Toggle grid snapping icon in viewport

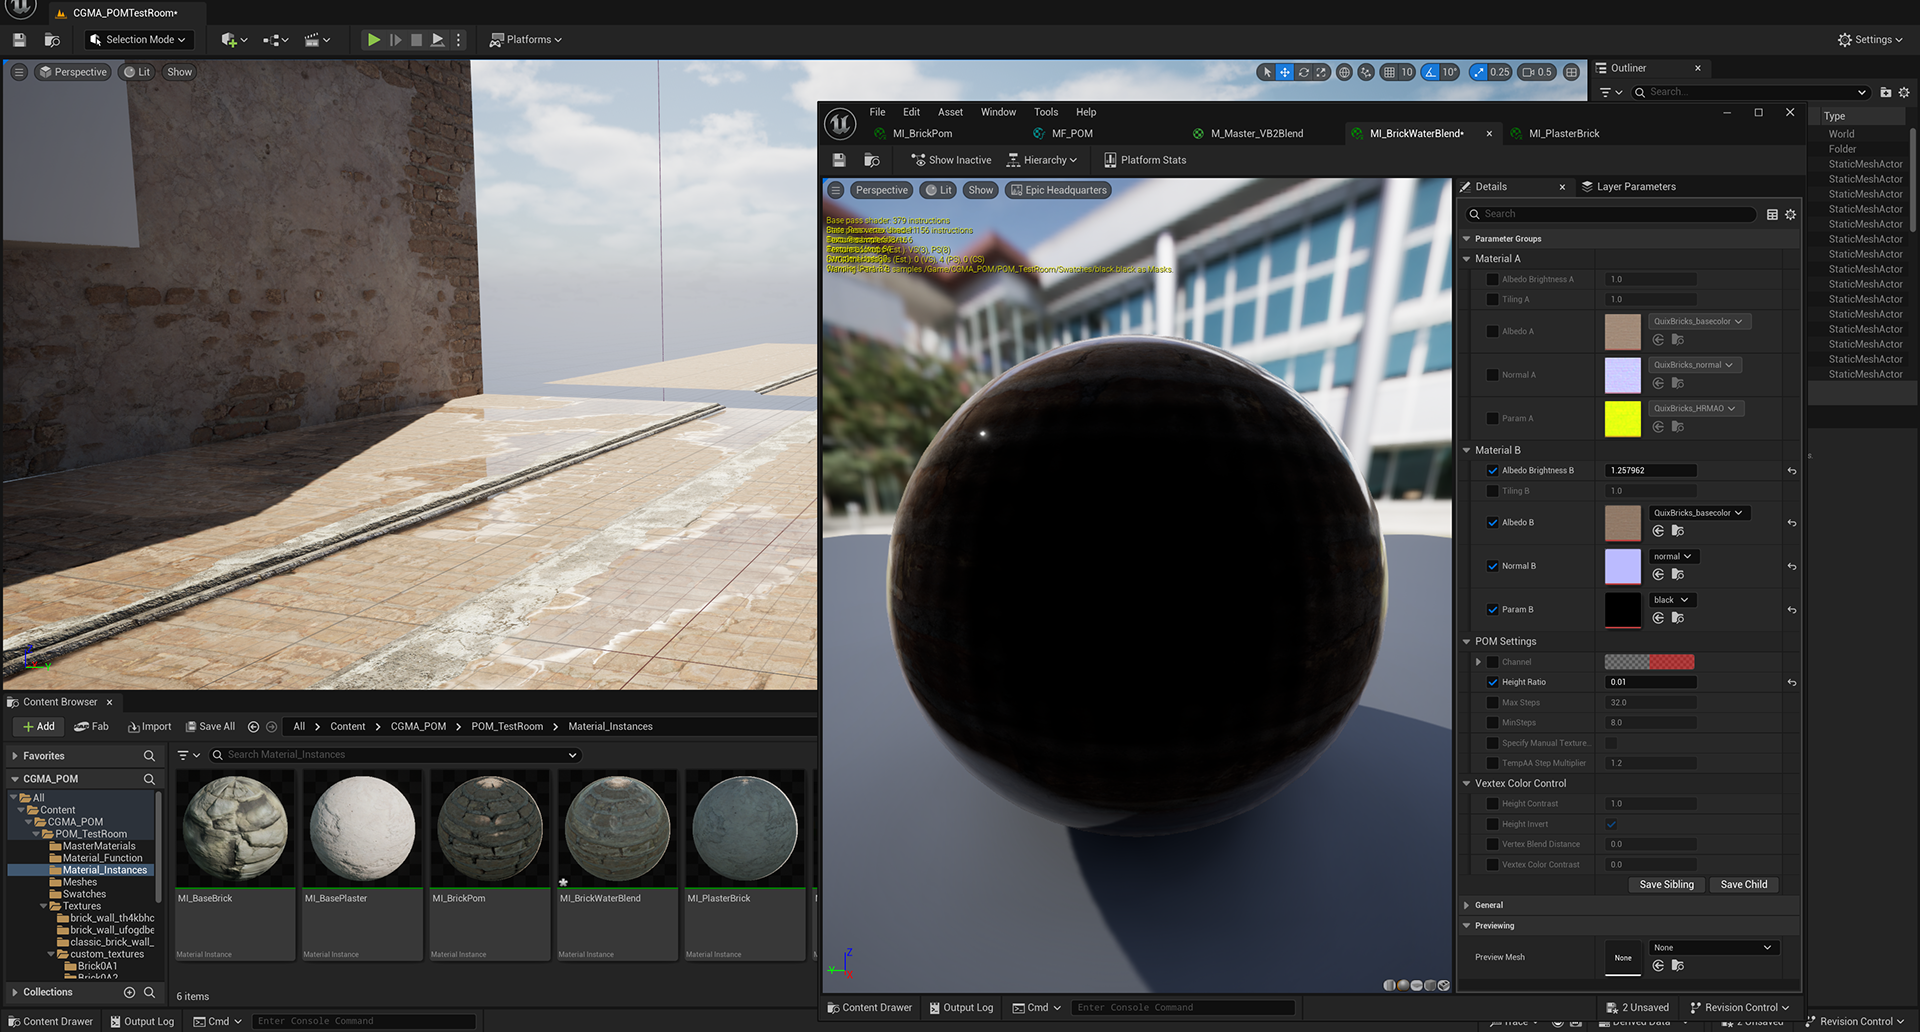click(x=1389, y=72)
